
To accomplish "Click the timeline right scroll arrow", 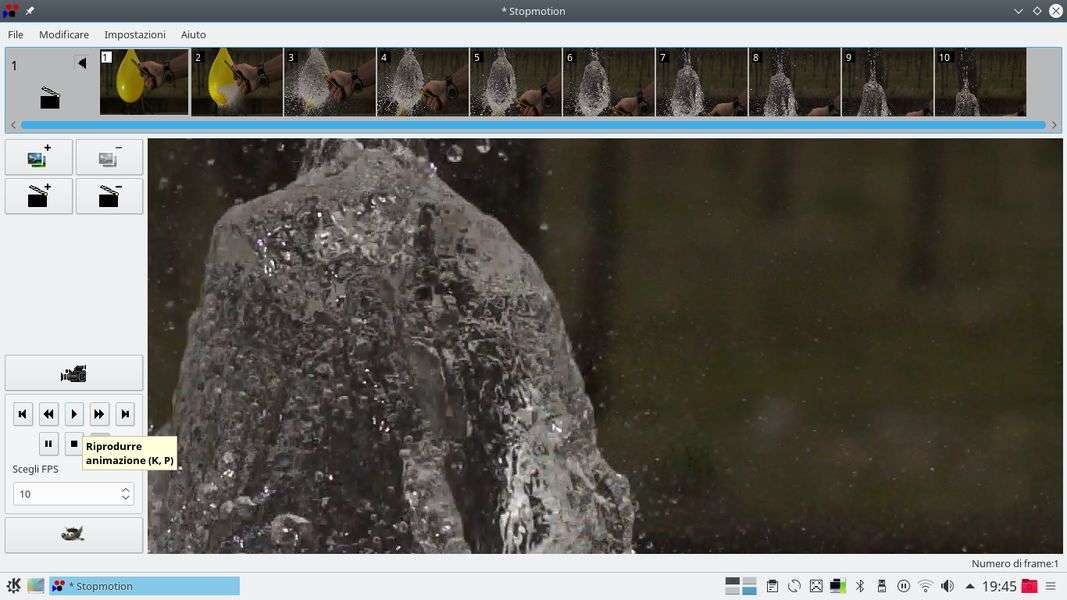I will 1053,125.
